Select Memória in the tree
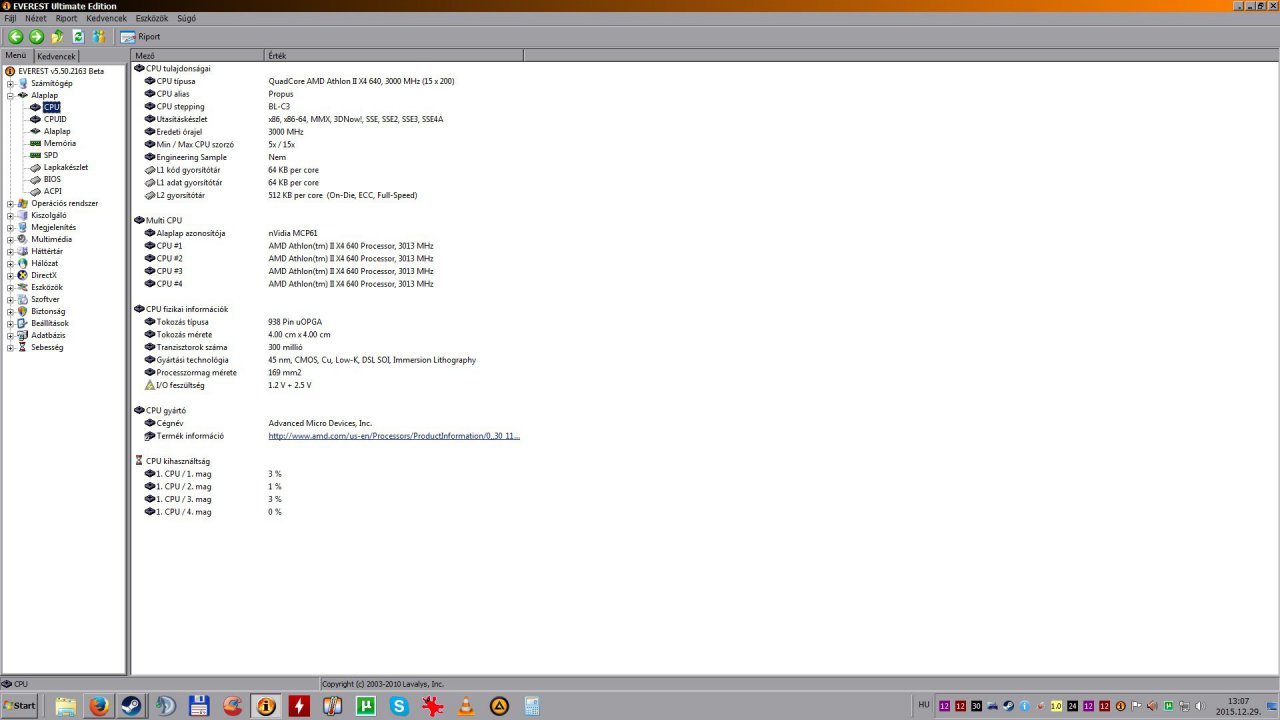Viewport: 1280px width, 720px height. (x=59, y=143)
